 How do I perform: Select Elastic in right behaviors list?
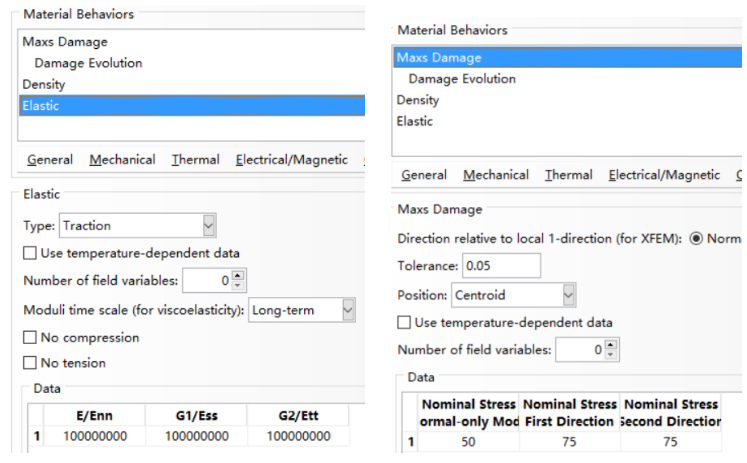point(415,121)
